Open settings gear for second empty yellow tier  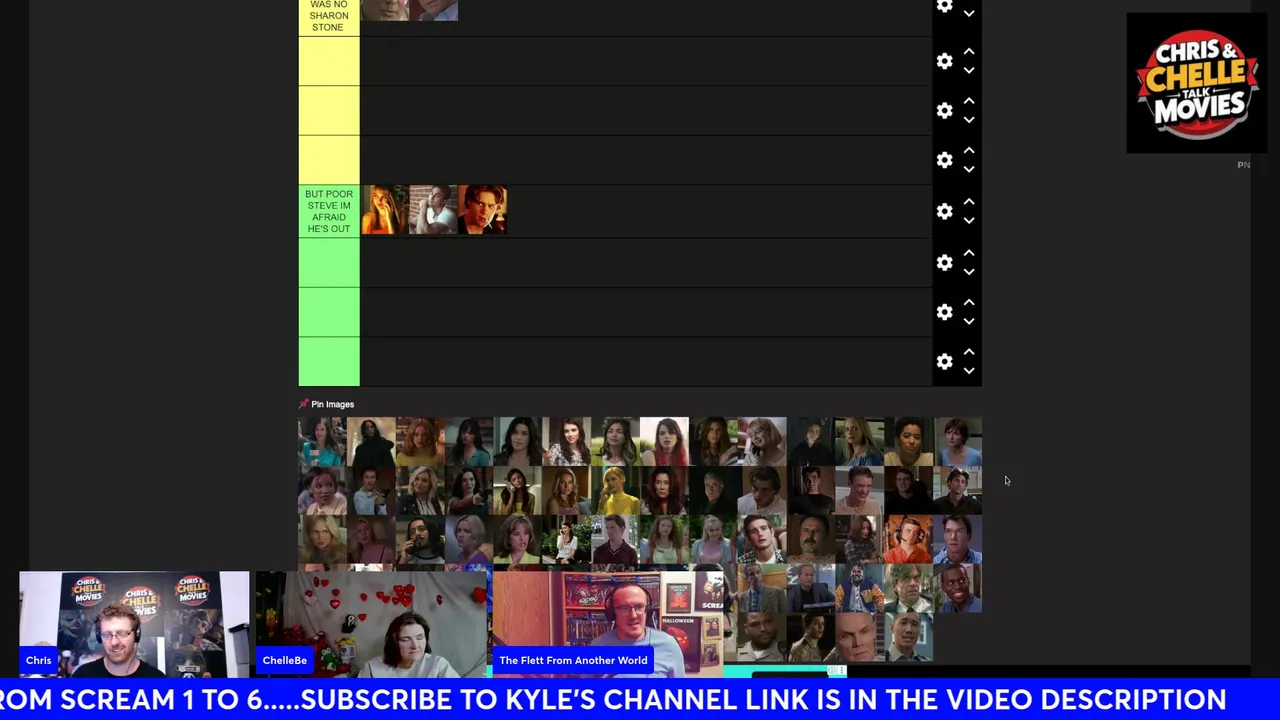[x=944, y=111]
